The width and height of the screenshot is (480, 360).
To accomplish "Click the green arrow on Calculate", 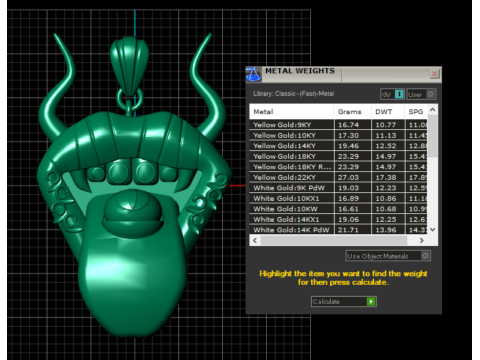I will click(371, 301).
